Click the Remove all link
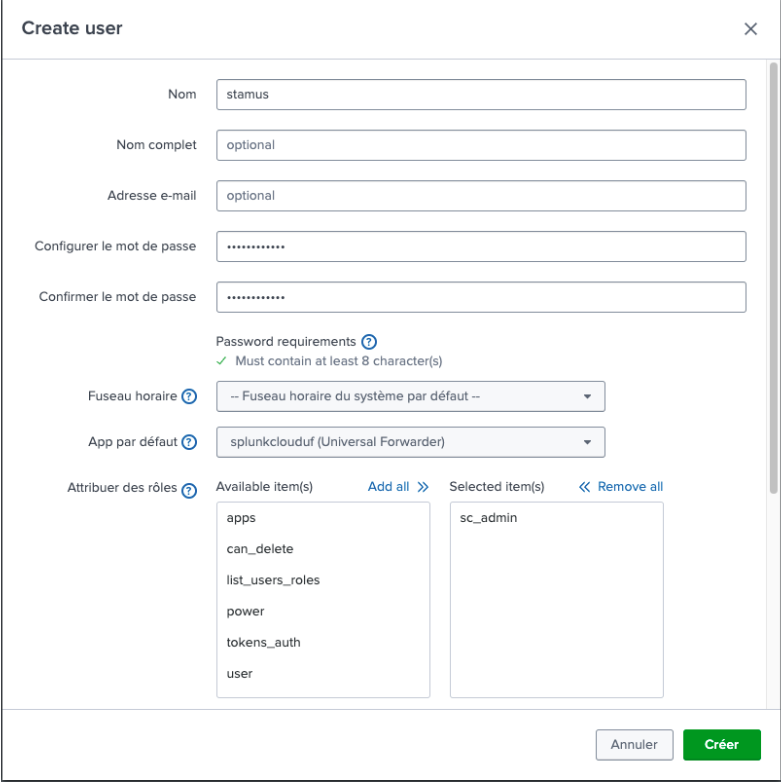 [620, 487]
